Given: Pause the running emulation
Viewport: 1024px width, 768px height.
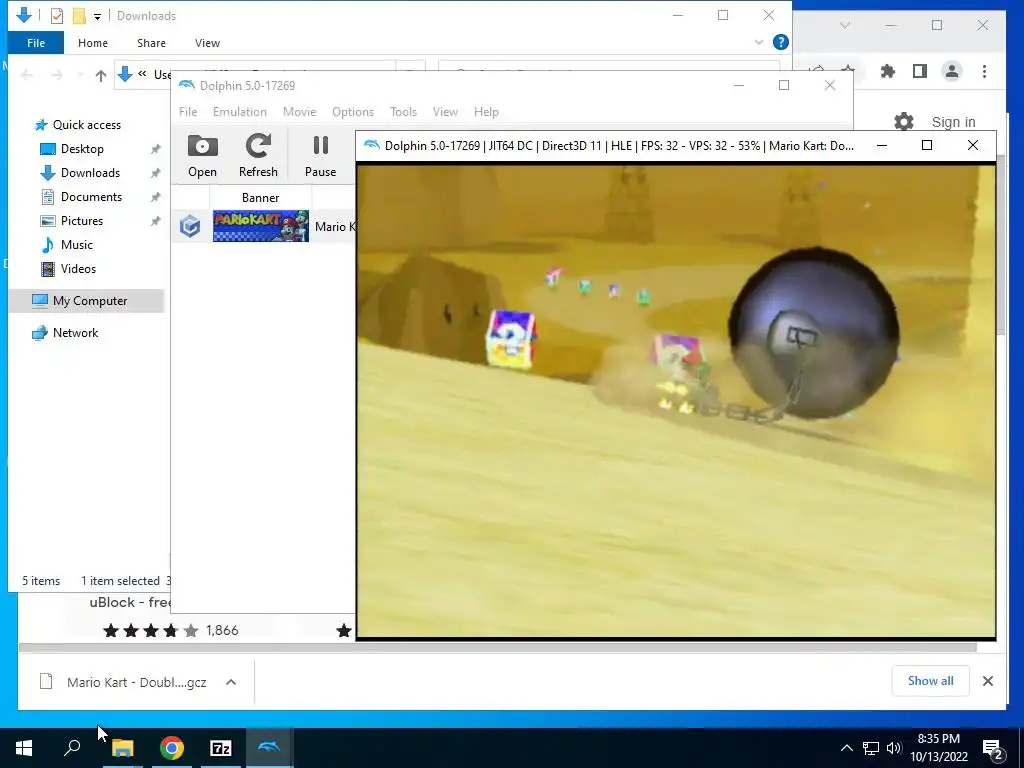Looking at the screenshot, I should click(x=320, y=155).
